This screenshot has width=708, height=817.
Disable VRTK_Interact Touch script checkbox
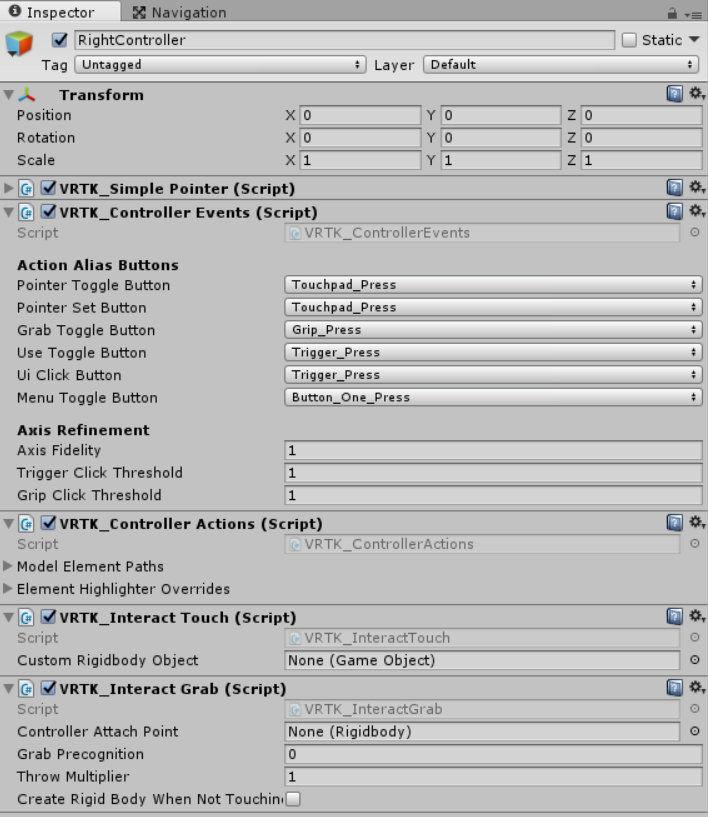tap(48, 616)
